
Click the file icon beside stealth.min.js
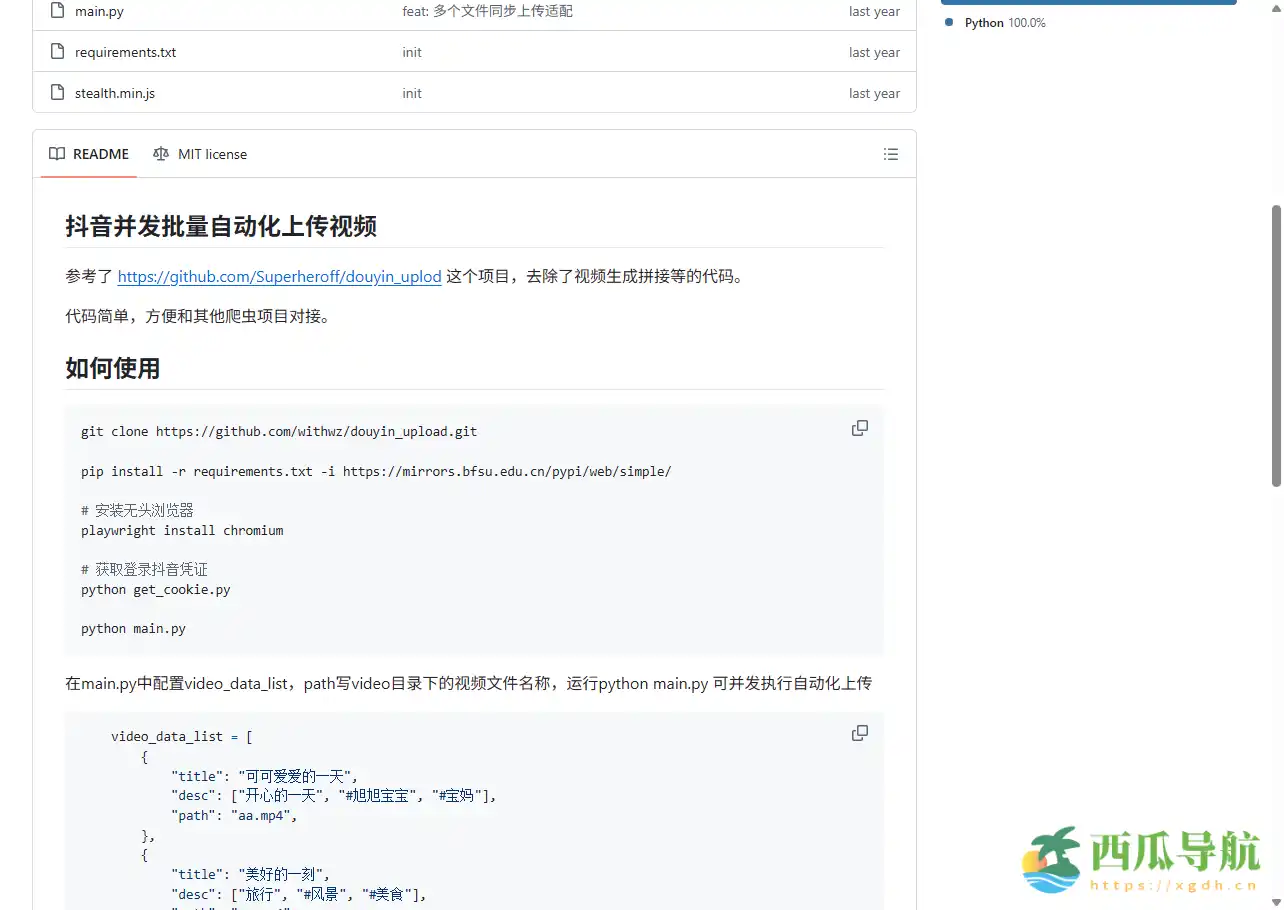pyautogui.click(x=57, y=92)
